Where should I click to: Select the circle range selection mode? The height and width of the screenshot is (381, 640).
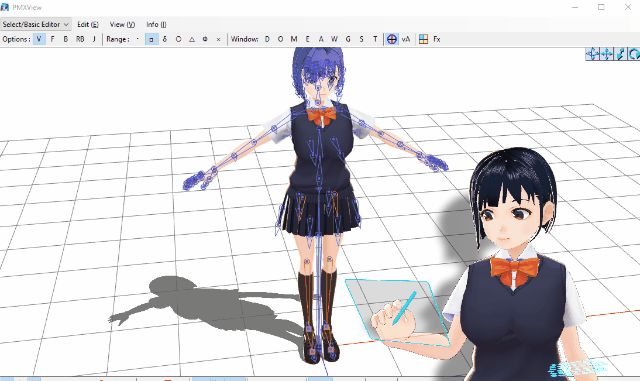pyautogui.click(x=178, y=39)
